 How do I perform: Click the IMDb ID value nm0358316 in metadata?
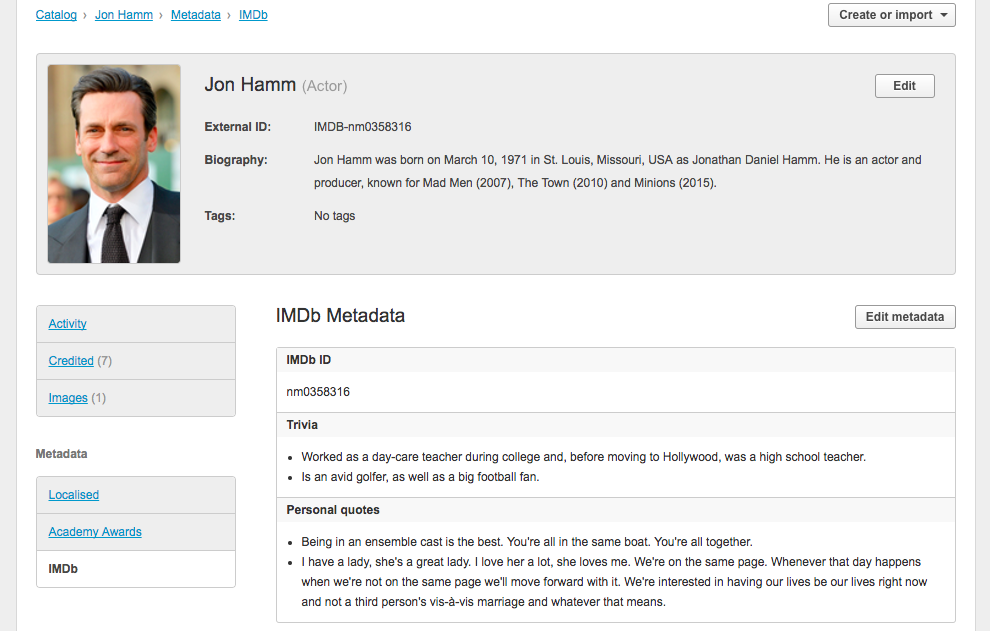pyautogui.click(x=318, y=392)
